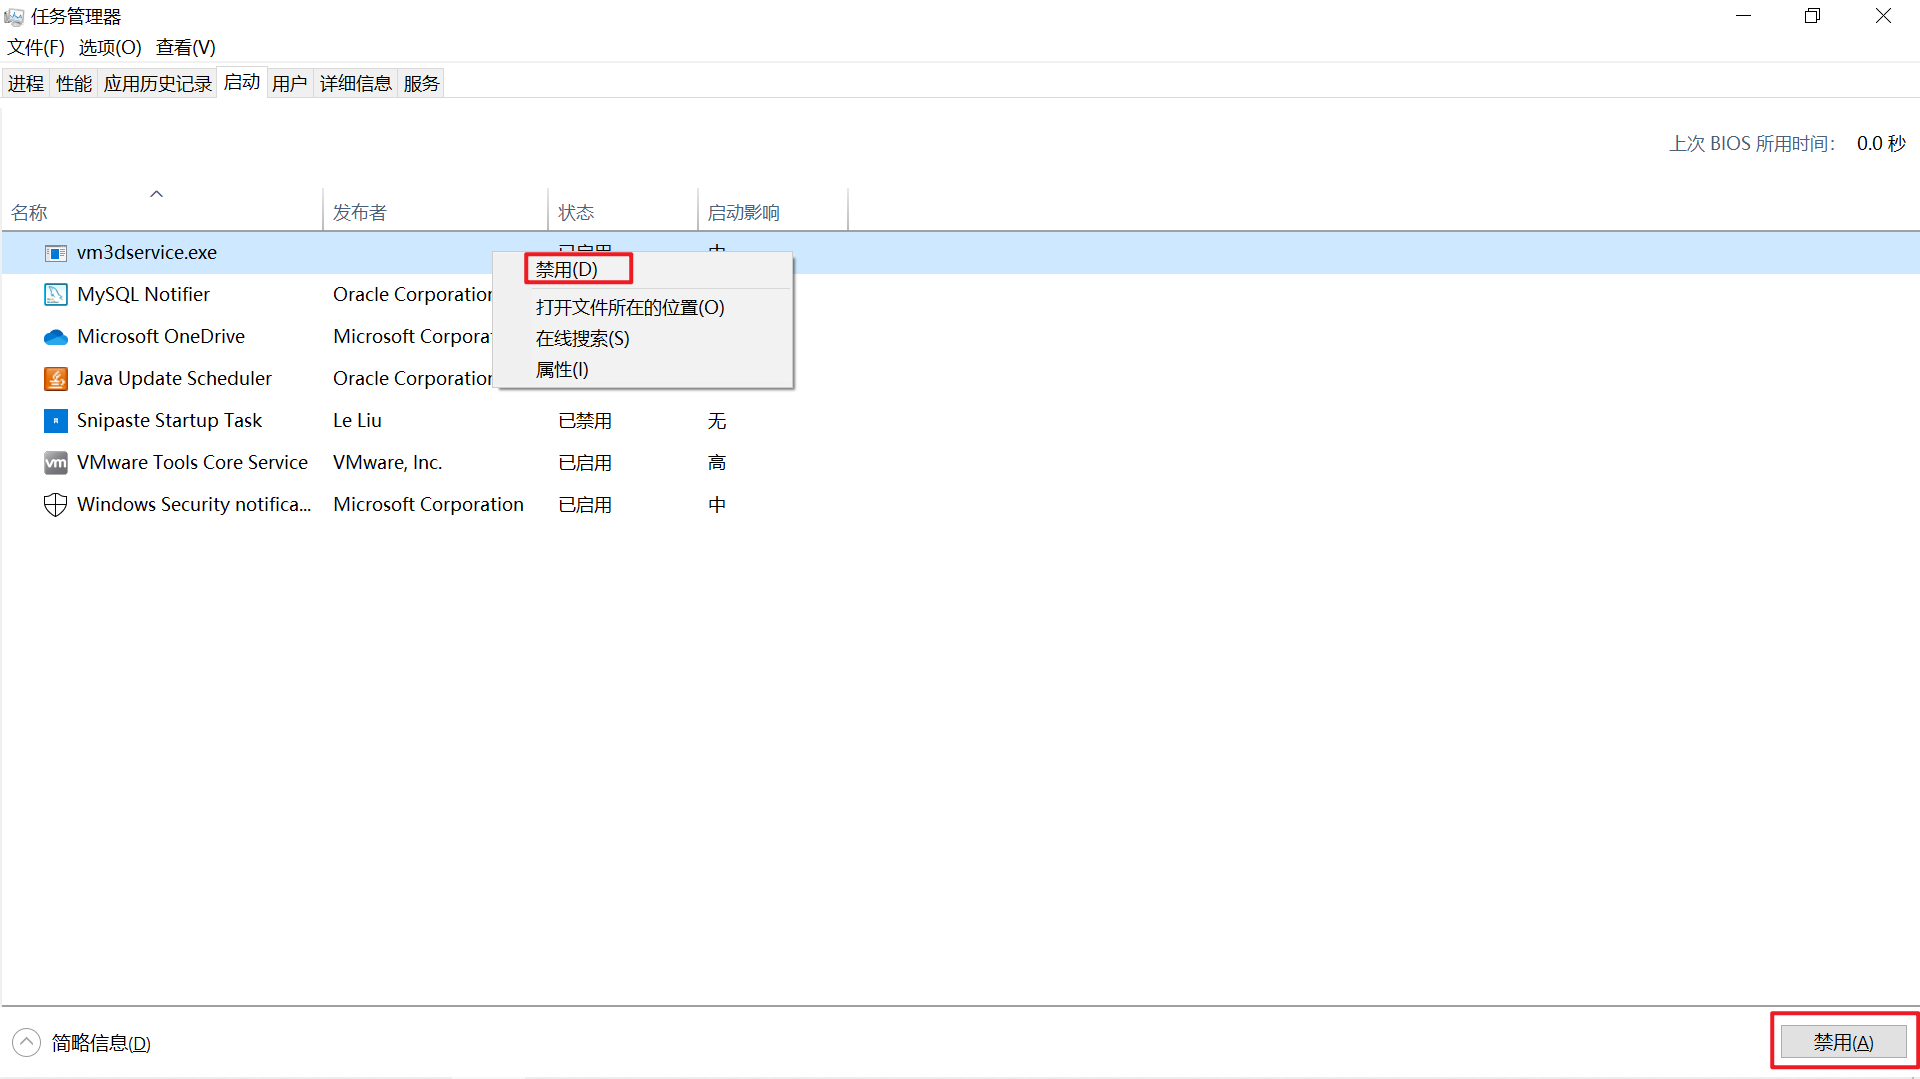The height and width of the screenshot is (1079, 1920).
Task: Select the Windows Security notifica... entry text
Action: point(194,505)
